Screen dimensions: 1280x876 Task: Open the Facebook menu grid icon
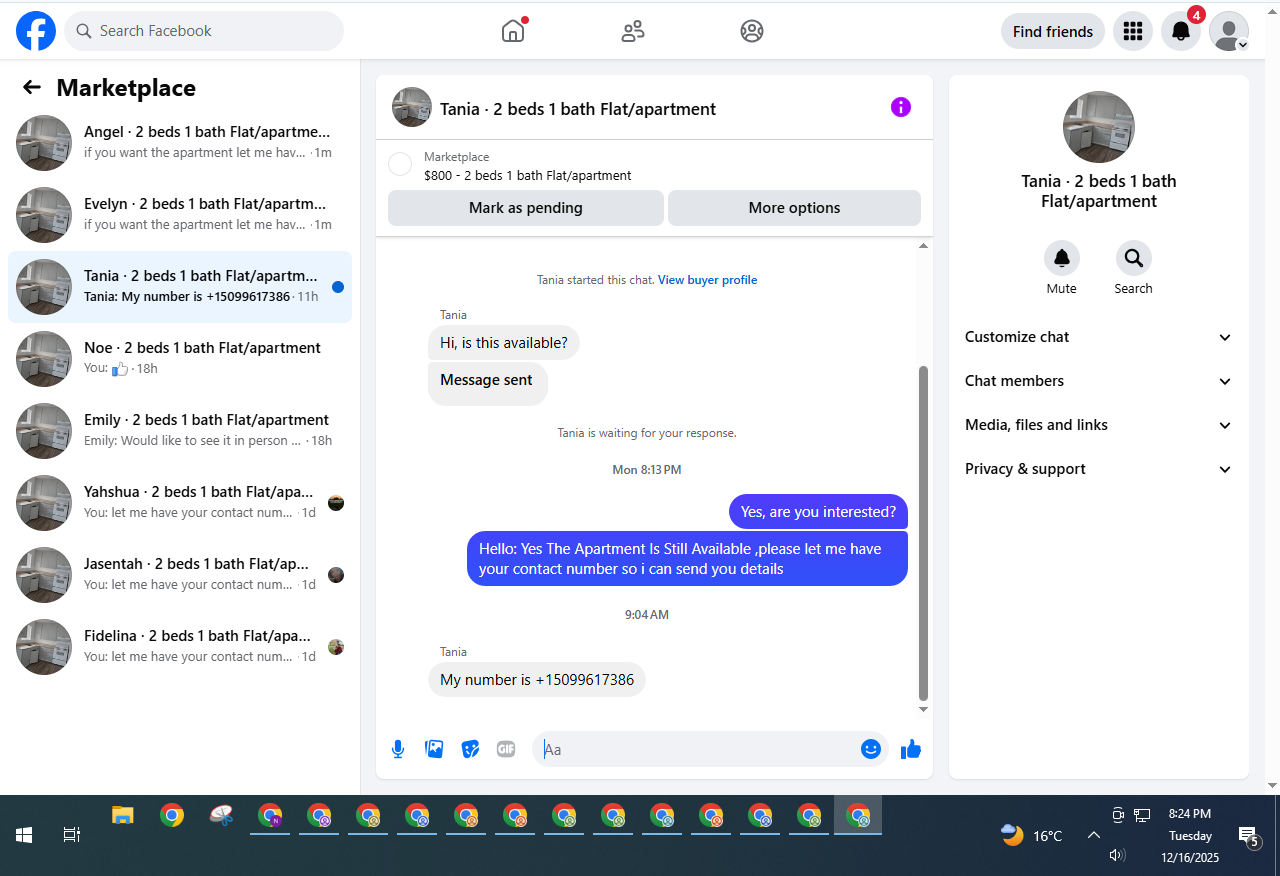[1133, 31]
